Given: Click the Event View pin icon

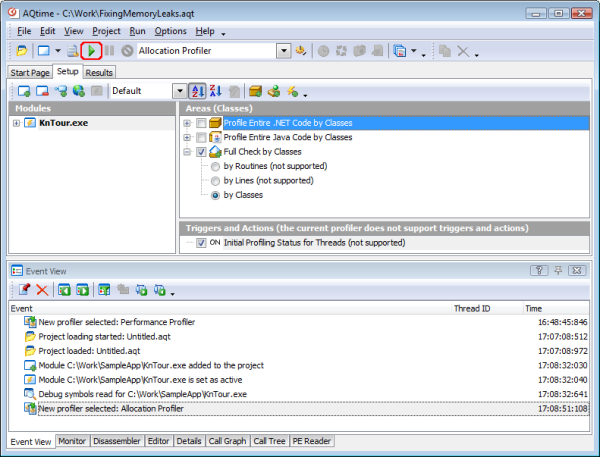Looking at the screenshot, I should click(558, 271).
